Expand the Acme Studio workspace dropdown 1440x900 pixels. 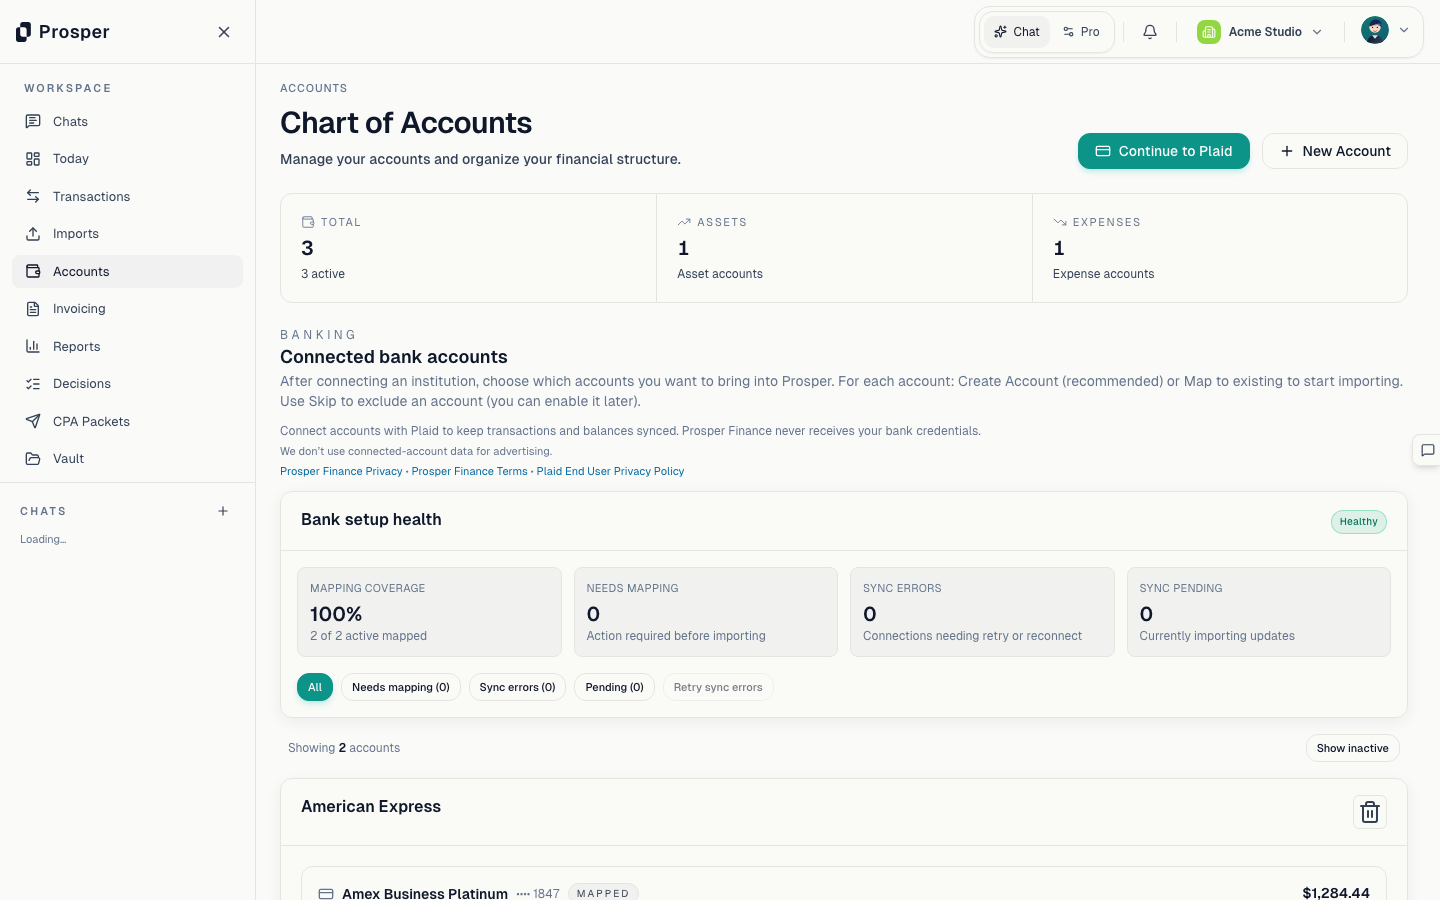1260,32
